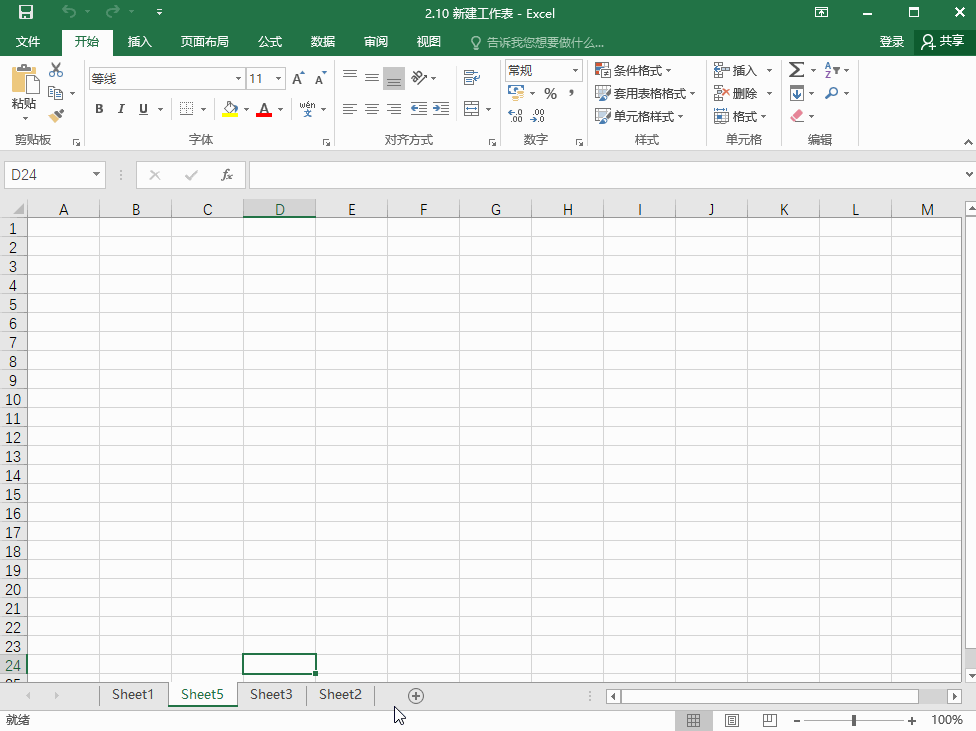Select the Format Painter (格式刷) icon
Image resolution: width=976 pixels, height=731 pixels.
pyautogui.click(x=57, y=115)
